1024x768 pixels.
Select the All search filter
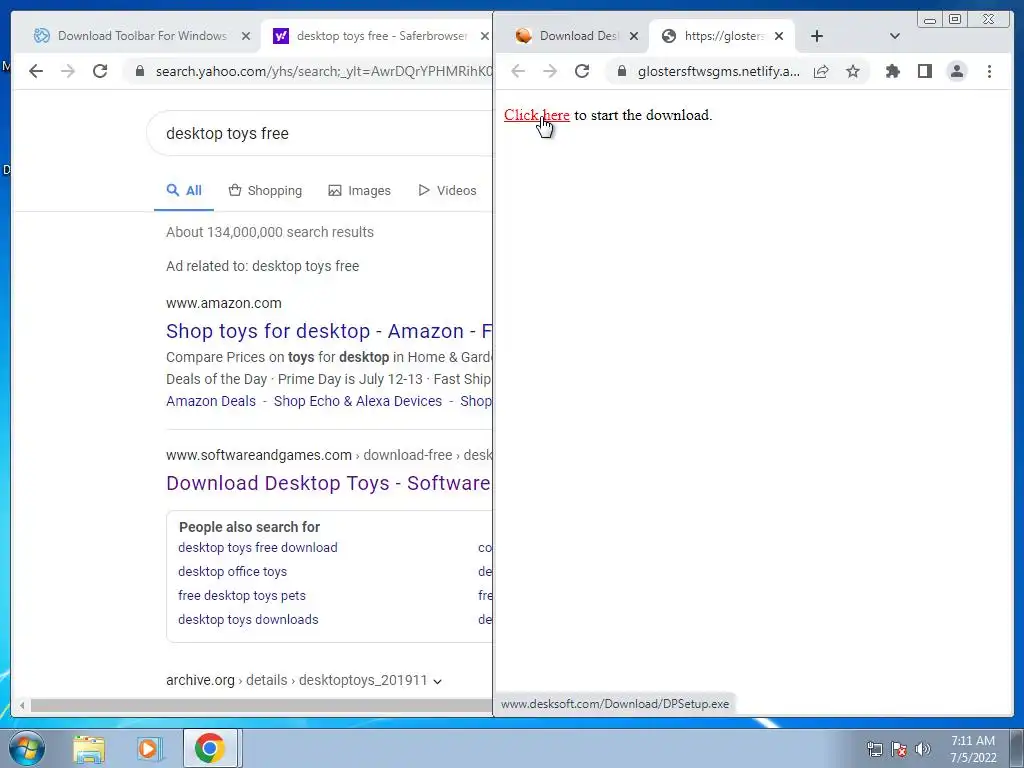click(184, 191)
